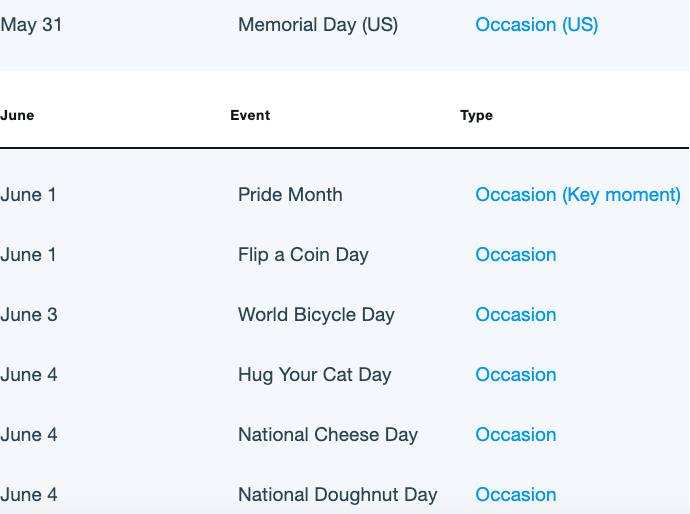Open the Occasion link for National Doughnut Day

[516, 495]
